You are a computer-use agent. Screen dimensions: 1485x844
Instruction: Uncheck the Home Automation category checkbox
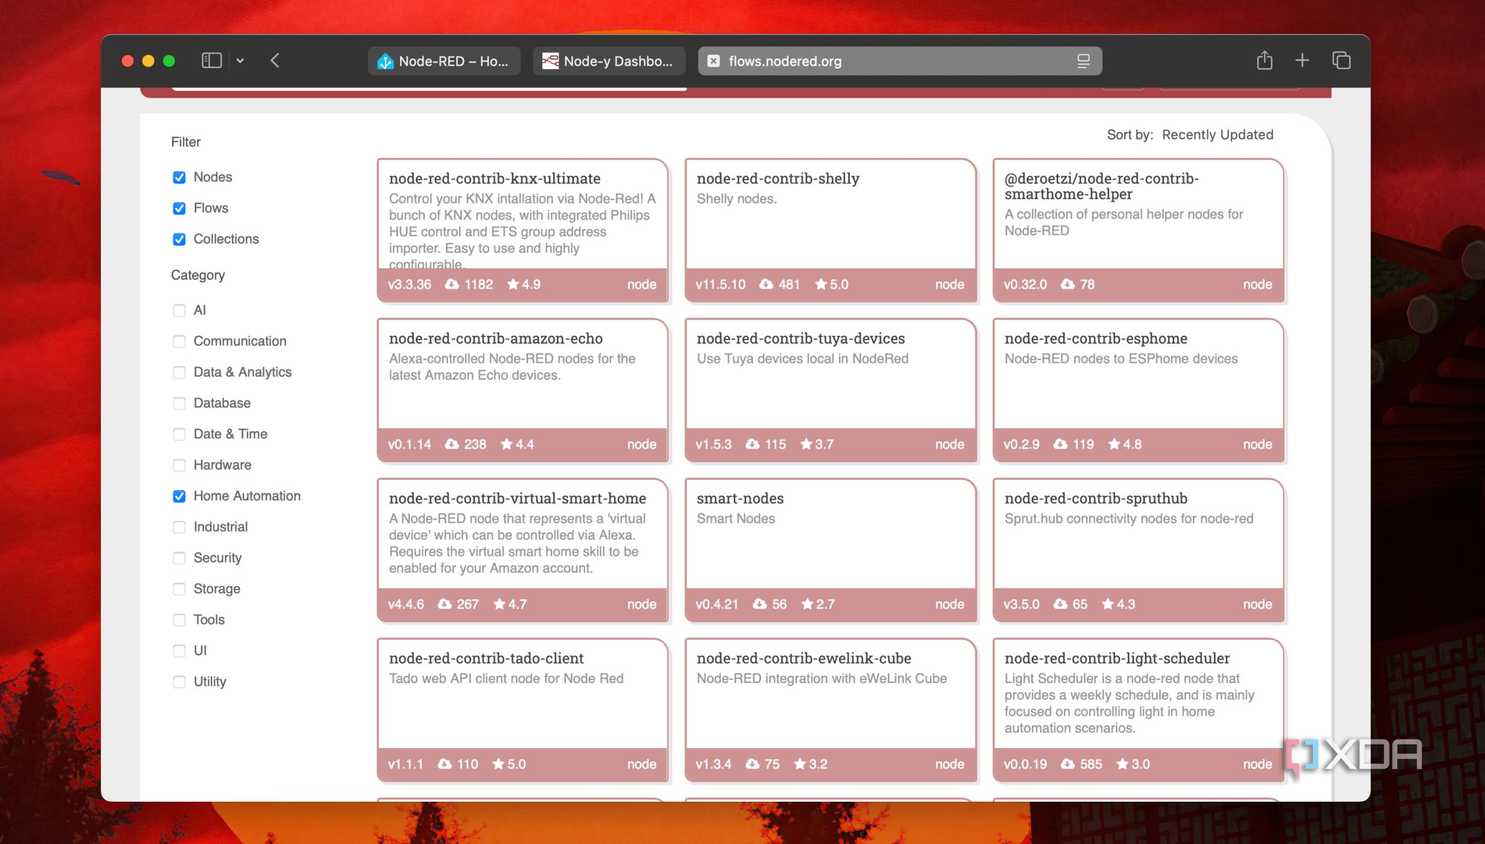(179, 496)
